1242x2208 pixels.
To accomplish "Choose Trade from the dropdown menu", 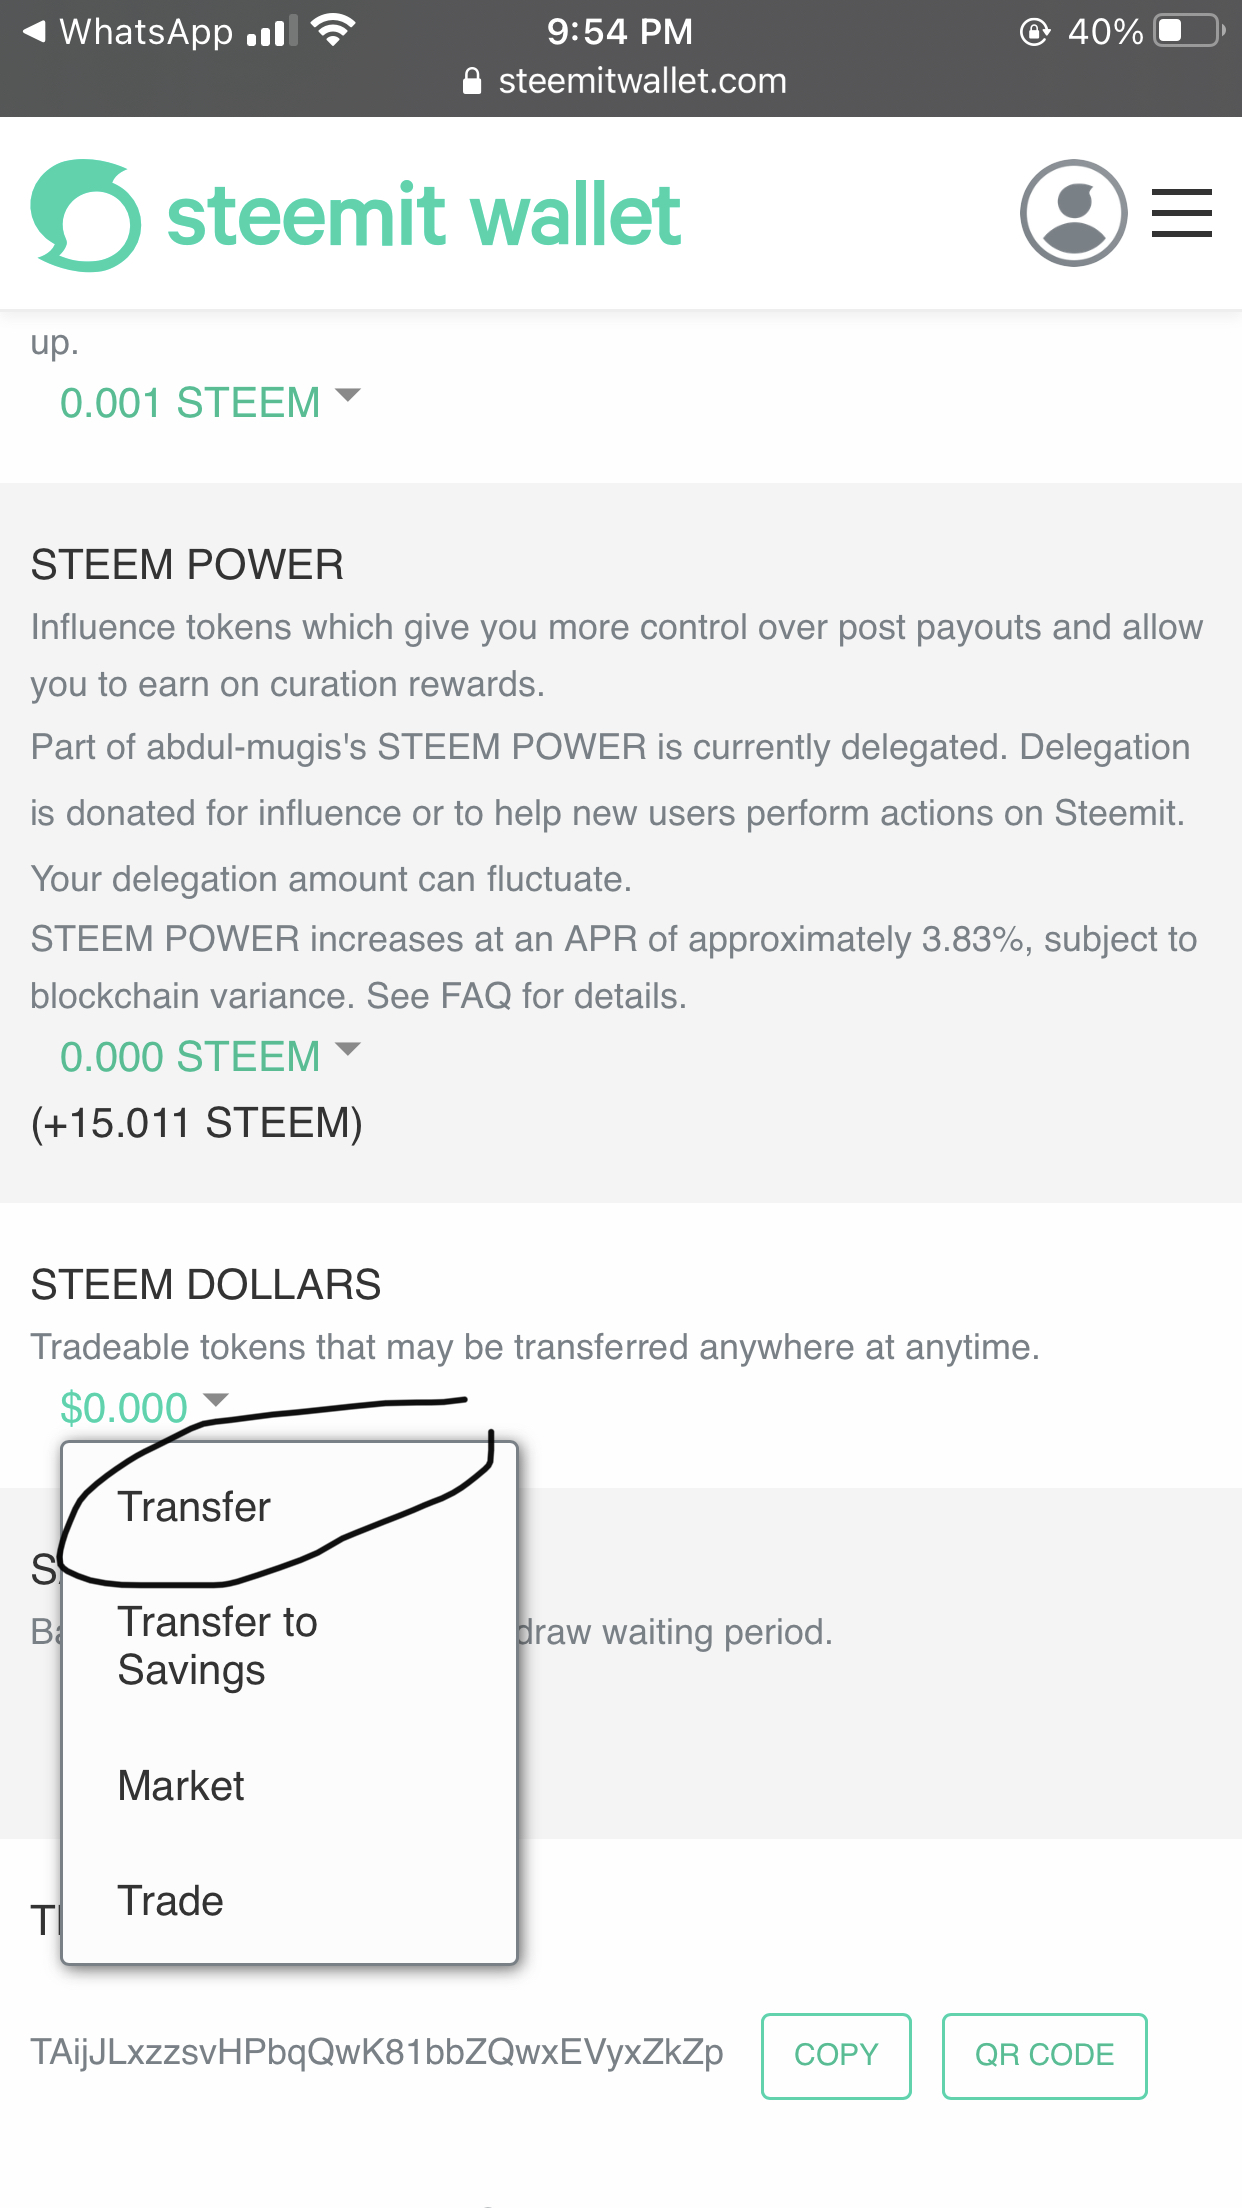I will [170, 1901].
